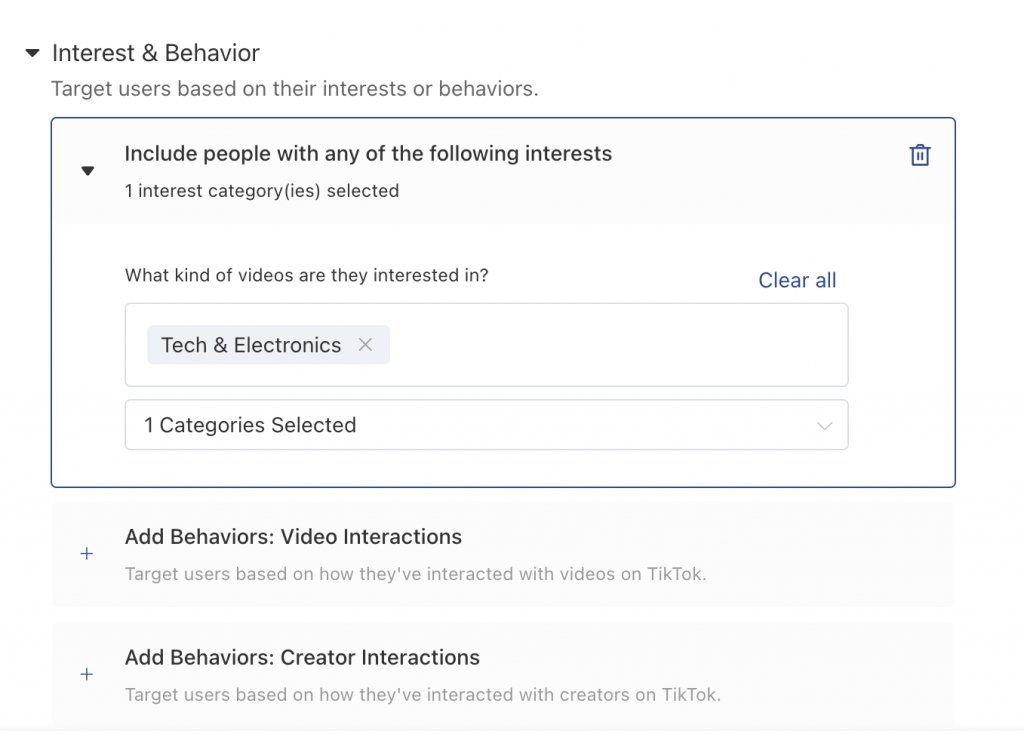The width and height of the screenshot is (1024, 734).
Task: Delete the interest group with trash icon
Action: coord(920,155)
